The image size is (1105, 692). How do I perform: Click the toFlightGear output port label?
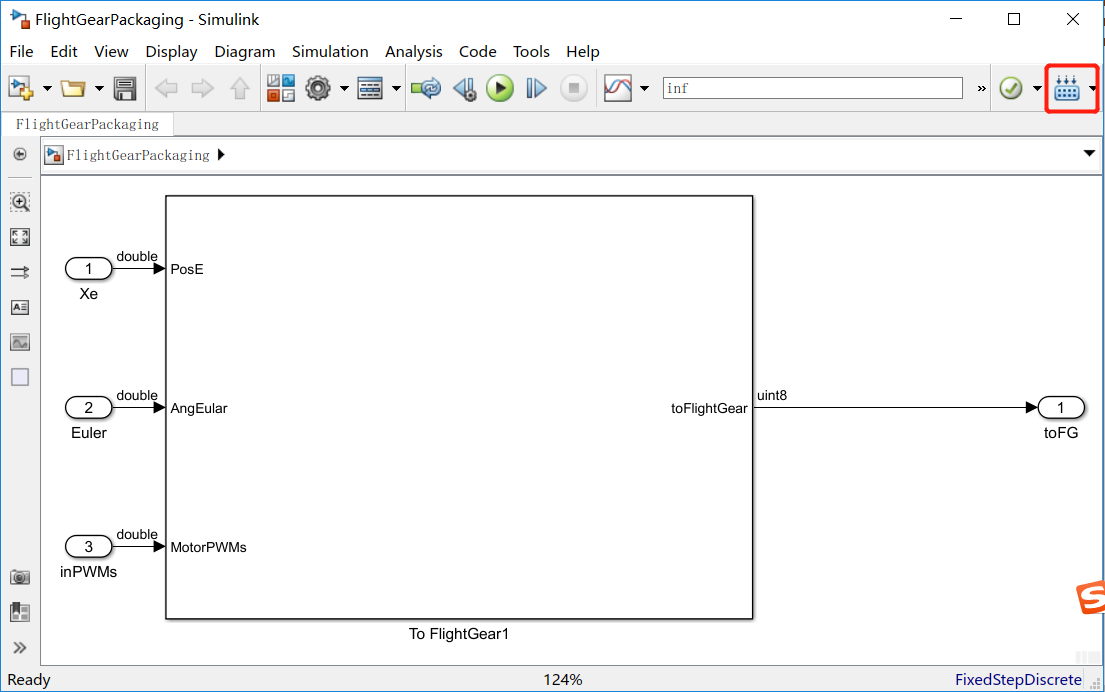click(x=709, y=408)
